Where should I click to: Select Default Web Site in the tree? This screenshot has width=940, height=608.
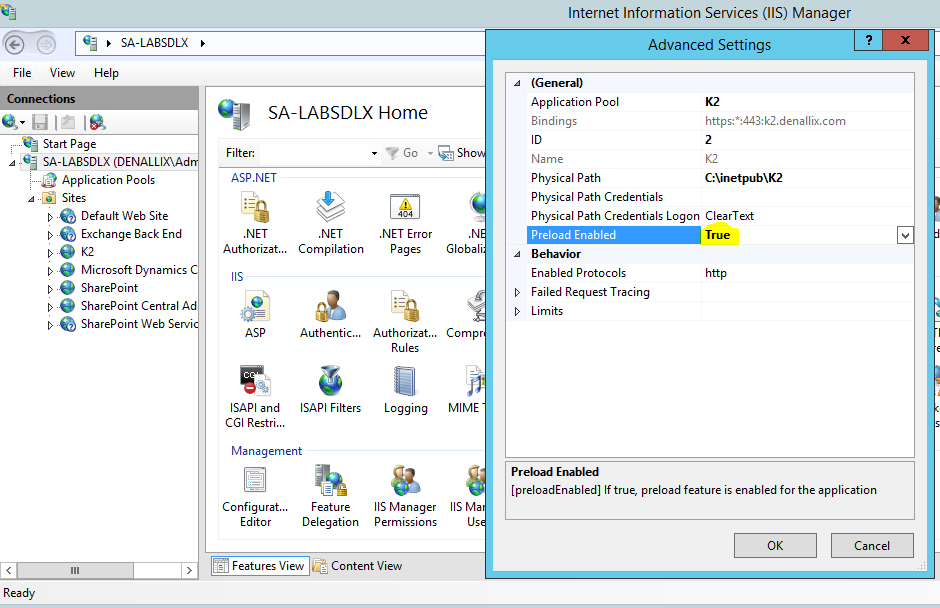pos(124,216)
